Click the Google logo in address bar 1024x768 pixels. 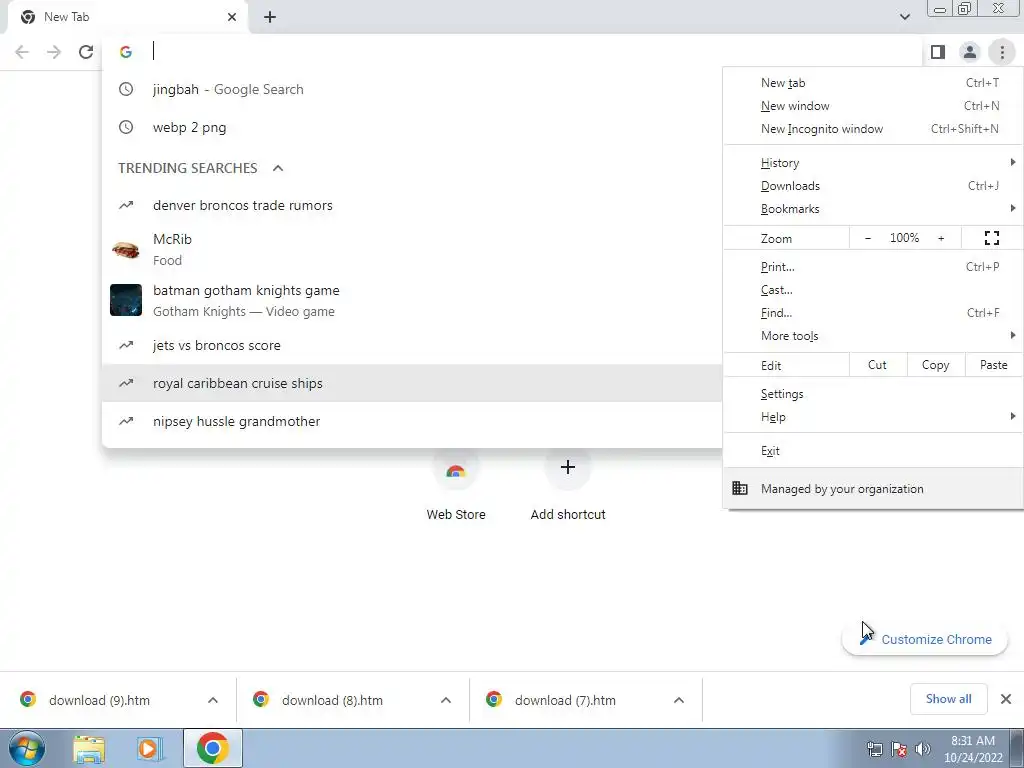click(x=126, y=52)
